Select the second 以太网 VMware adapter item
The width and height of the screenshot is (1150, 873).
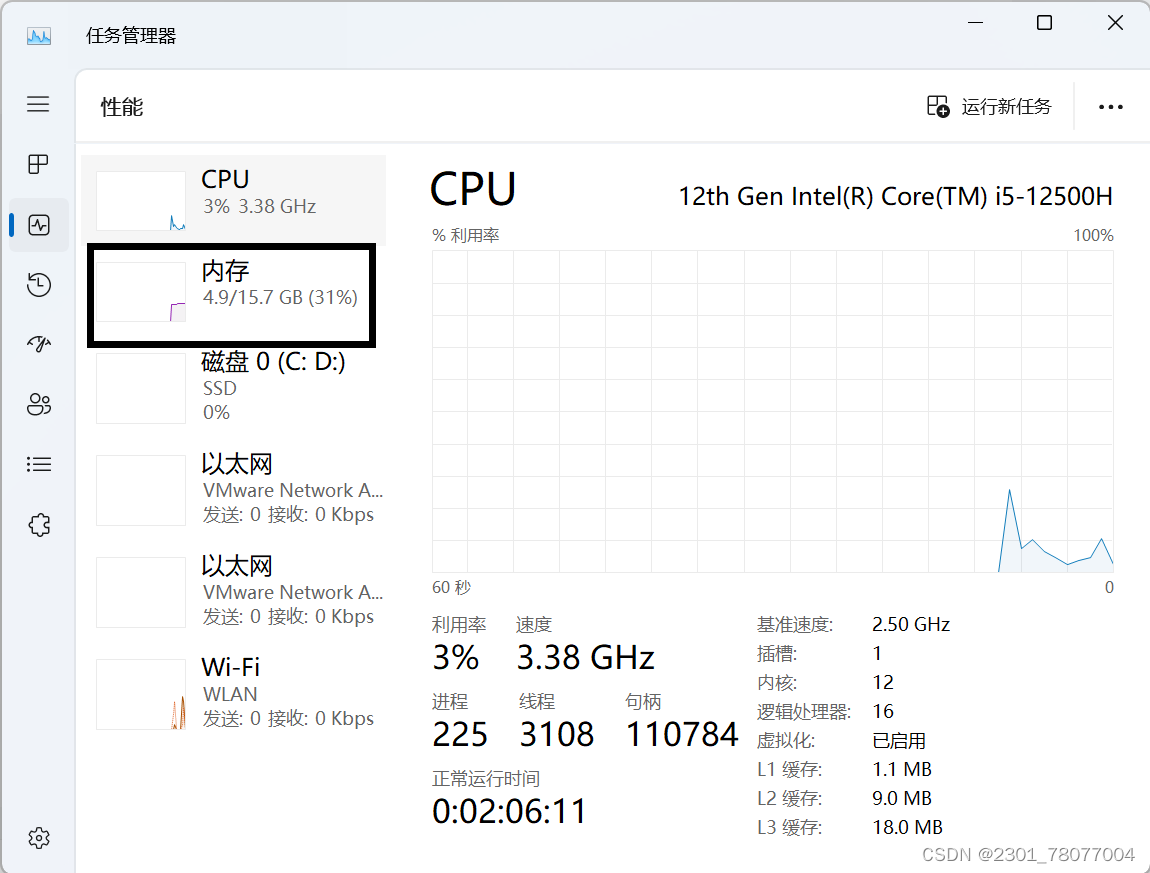point(233,591)
